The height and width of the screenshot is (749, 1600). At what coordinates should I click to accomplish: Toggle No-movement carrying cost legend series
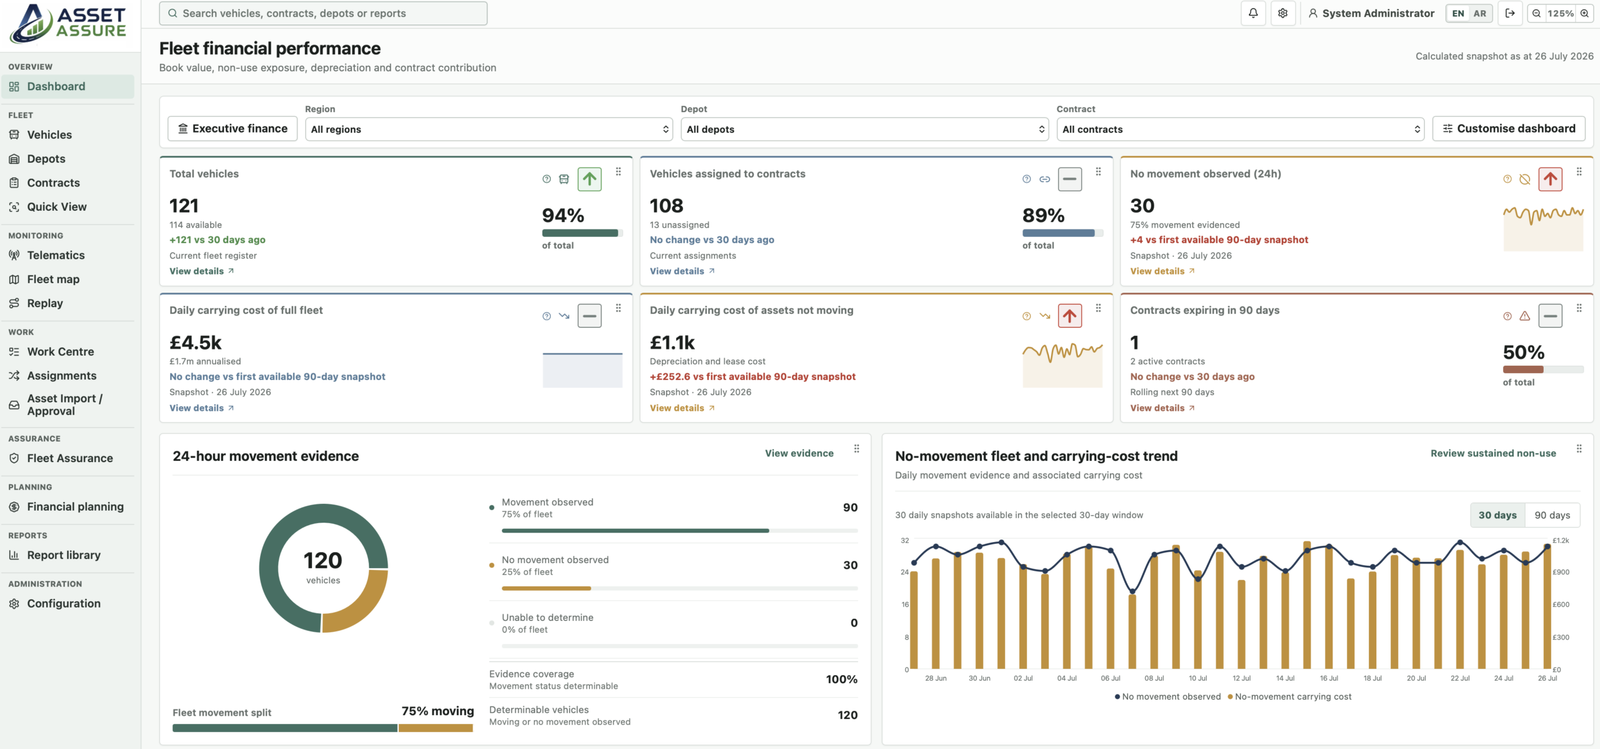1289,697
